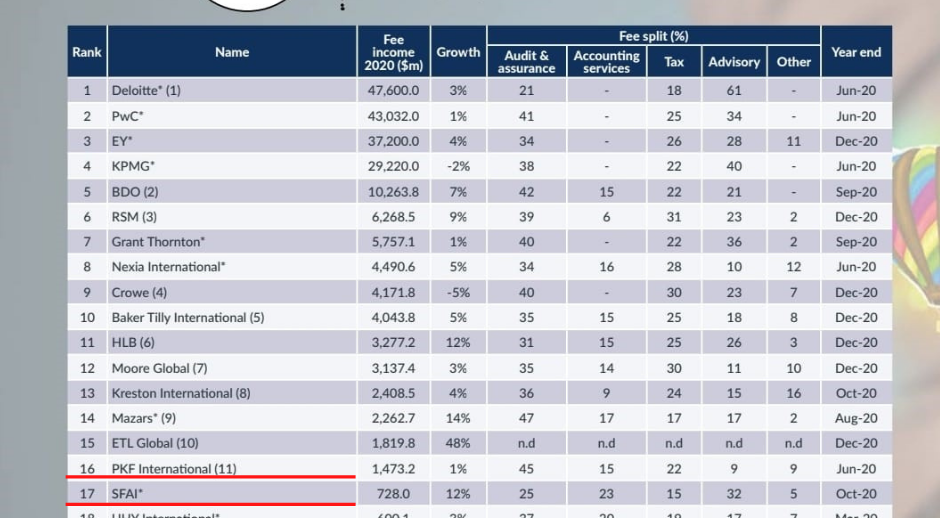Select the HLB (6) name cell
The image size is (940, 518).
tap(232, 342)
